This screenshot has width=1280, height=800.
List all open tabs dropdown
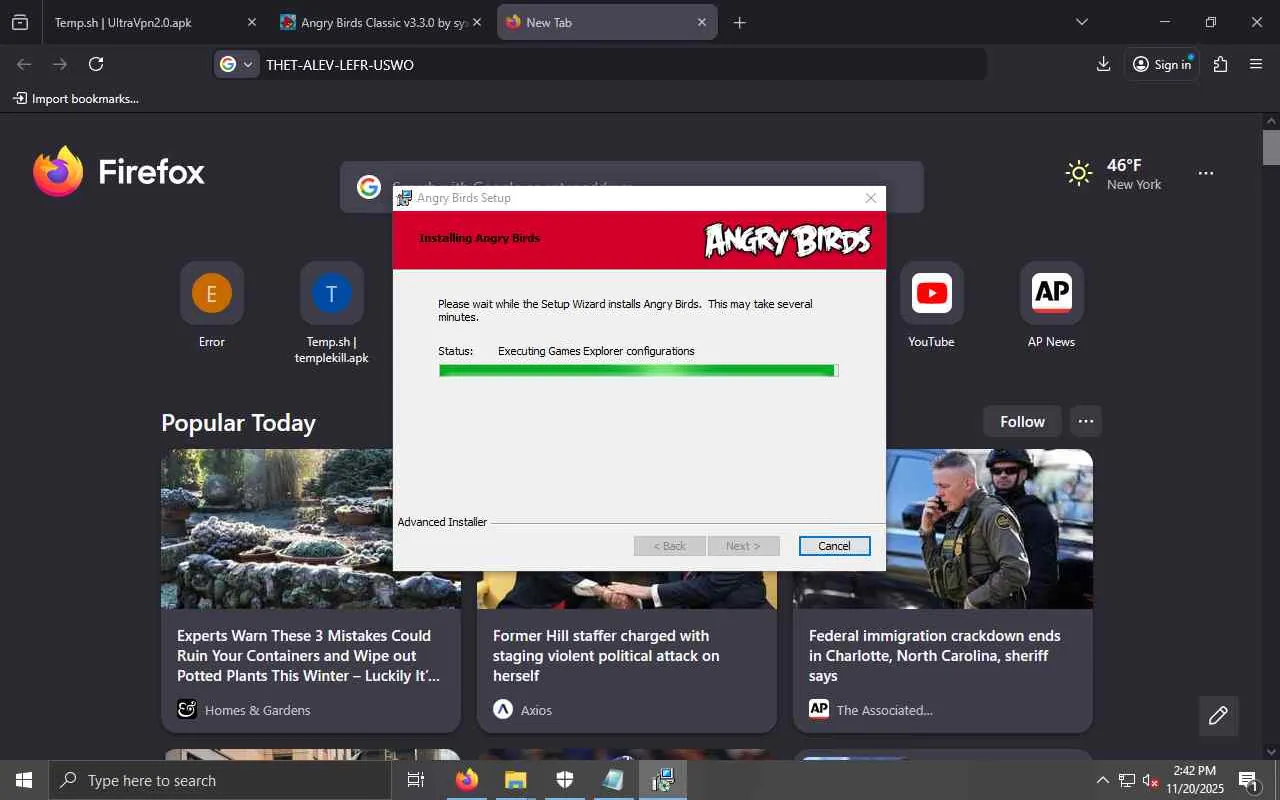pyautogui.click(x=1081, y=22)
